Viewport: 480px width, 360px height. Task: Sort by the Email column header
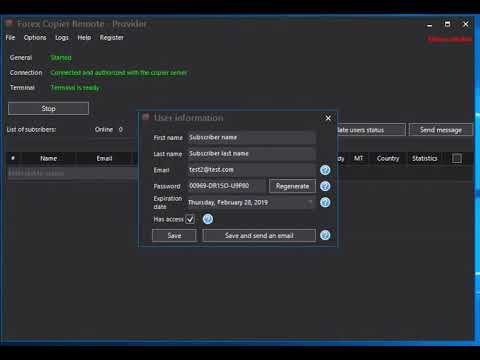[104, 158]
